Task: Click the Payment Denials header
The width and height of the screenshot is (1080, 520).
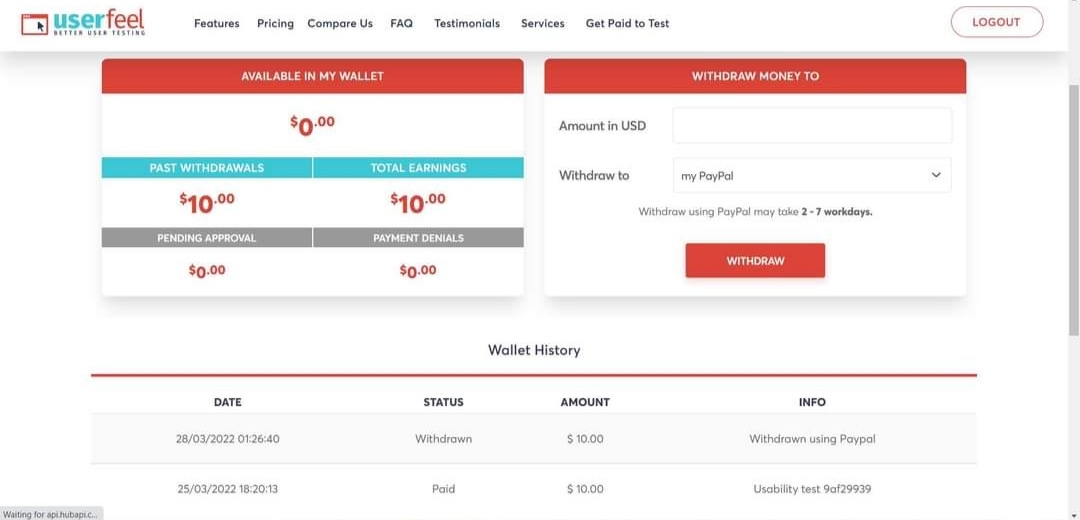Action: click(418, 238)
